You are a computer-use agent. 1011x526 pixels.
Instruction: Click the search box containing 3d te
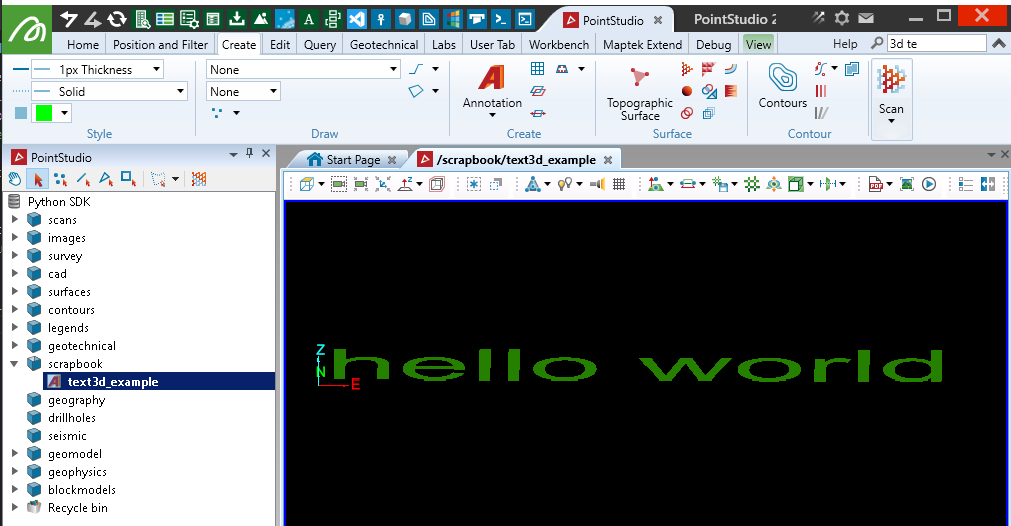click(936, 44)
